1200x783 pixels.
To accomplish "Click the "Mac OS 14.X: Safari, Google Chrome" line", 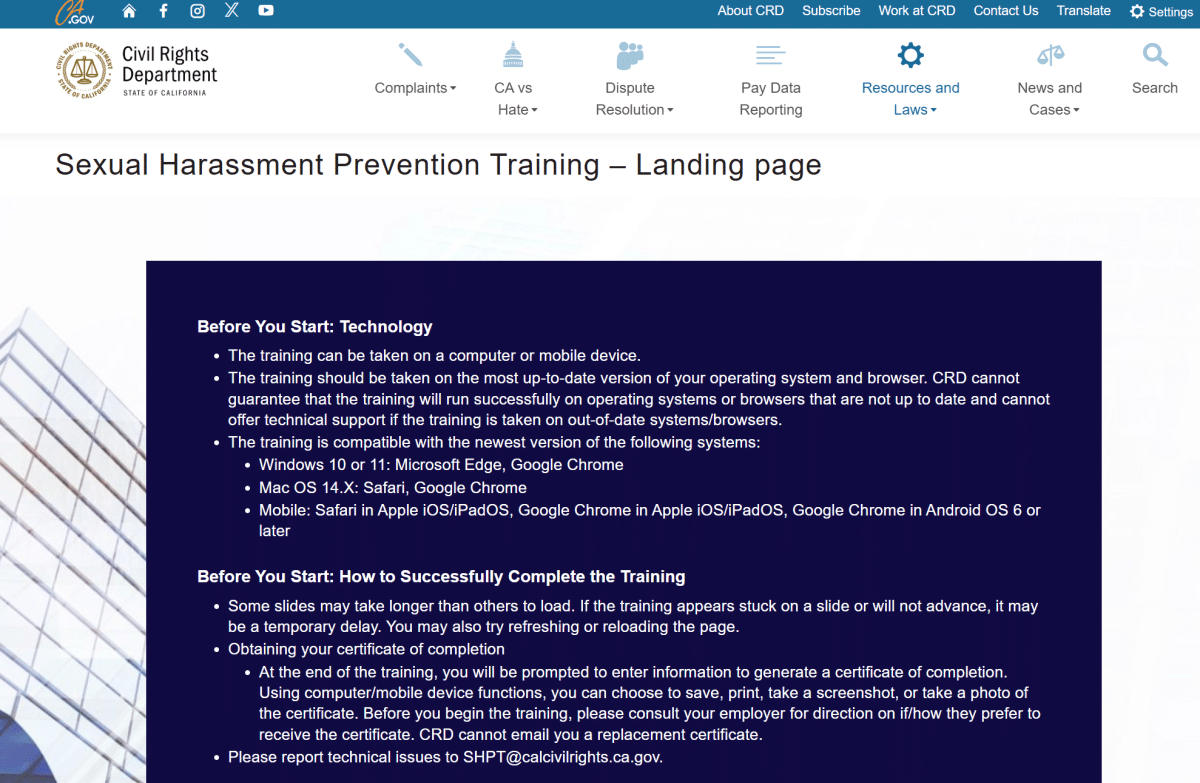I will coord(393,488).
